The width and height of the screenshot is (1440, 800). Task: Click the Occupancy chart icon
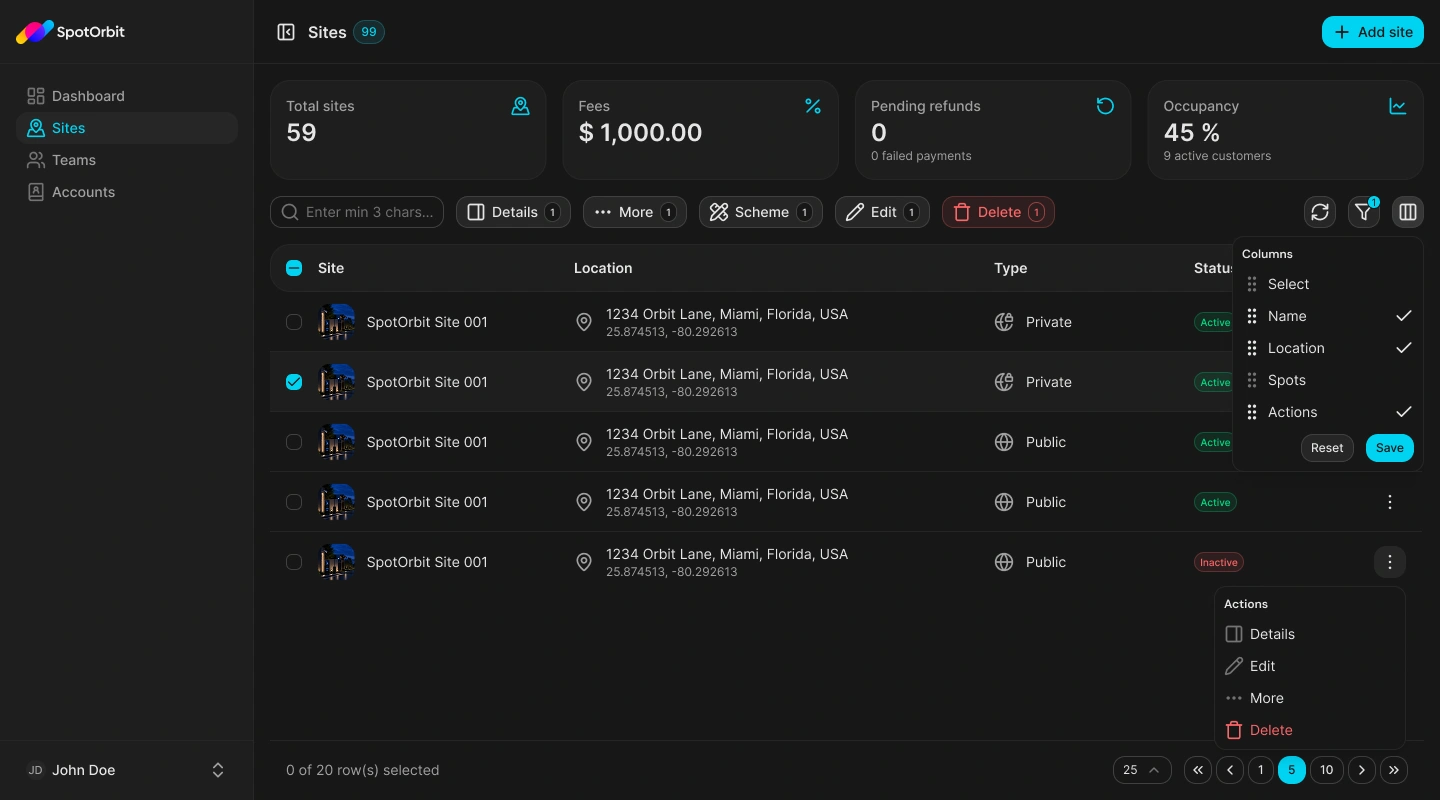click(x=1398, y=106)
